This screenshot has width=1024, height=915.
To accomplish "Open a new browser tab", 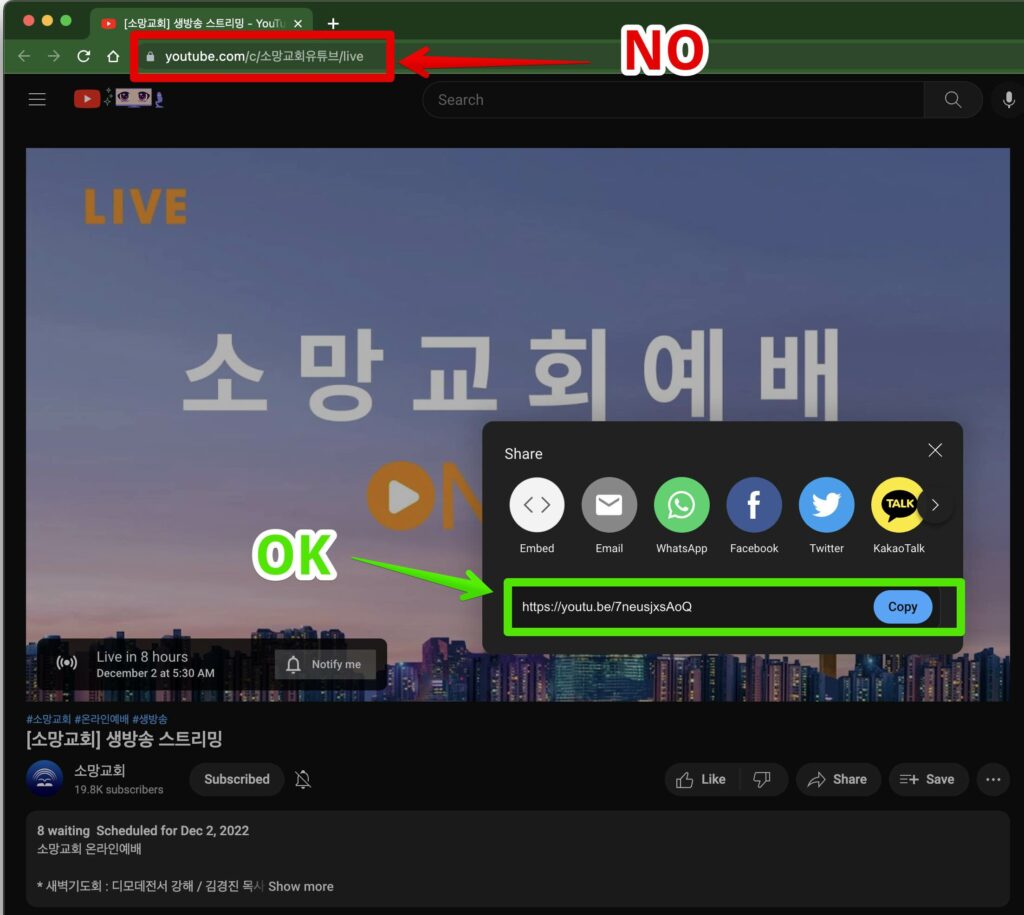I will (x=333, y=24).
